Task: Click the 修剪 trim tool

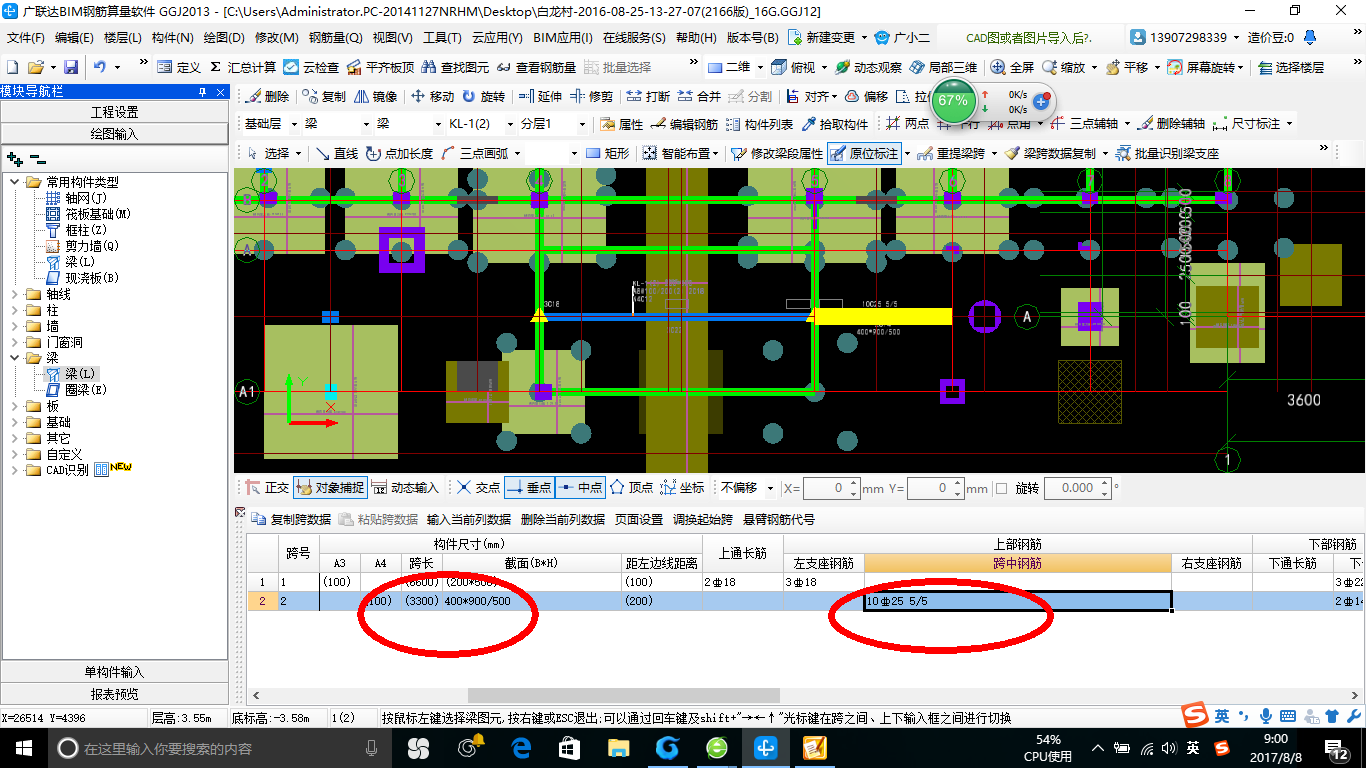Action: pyautogui.click(x=591, y=97)
